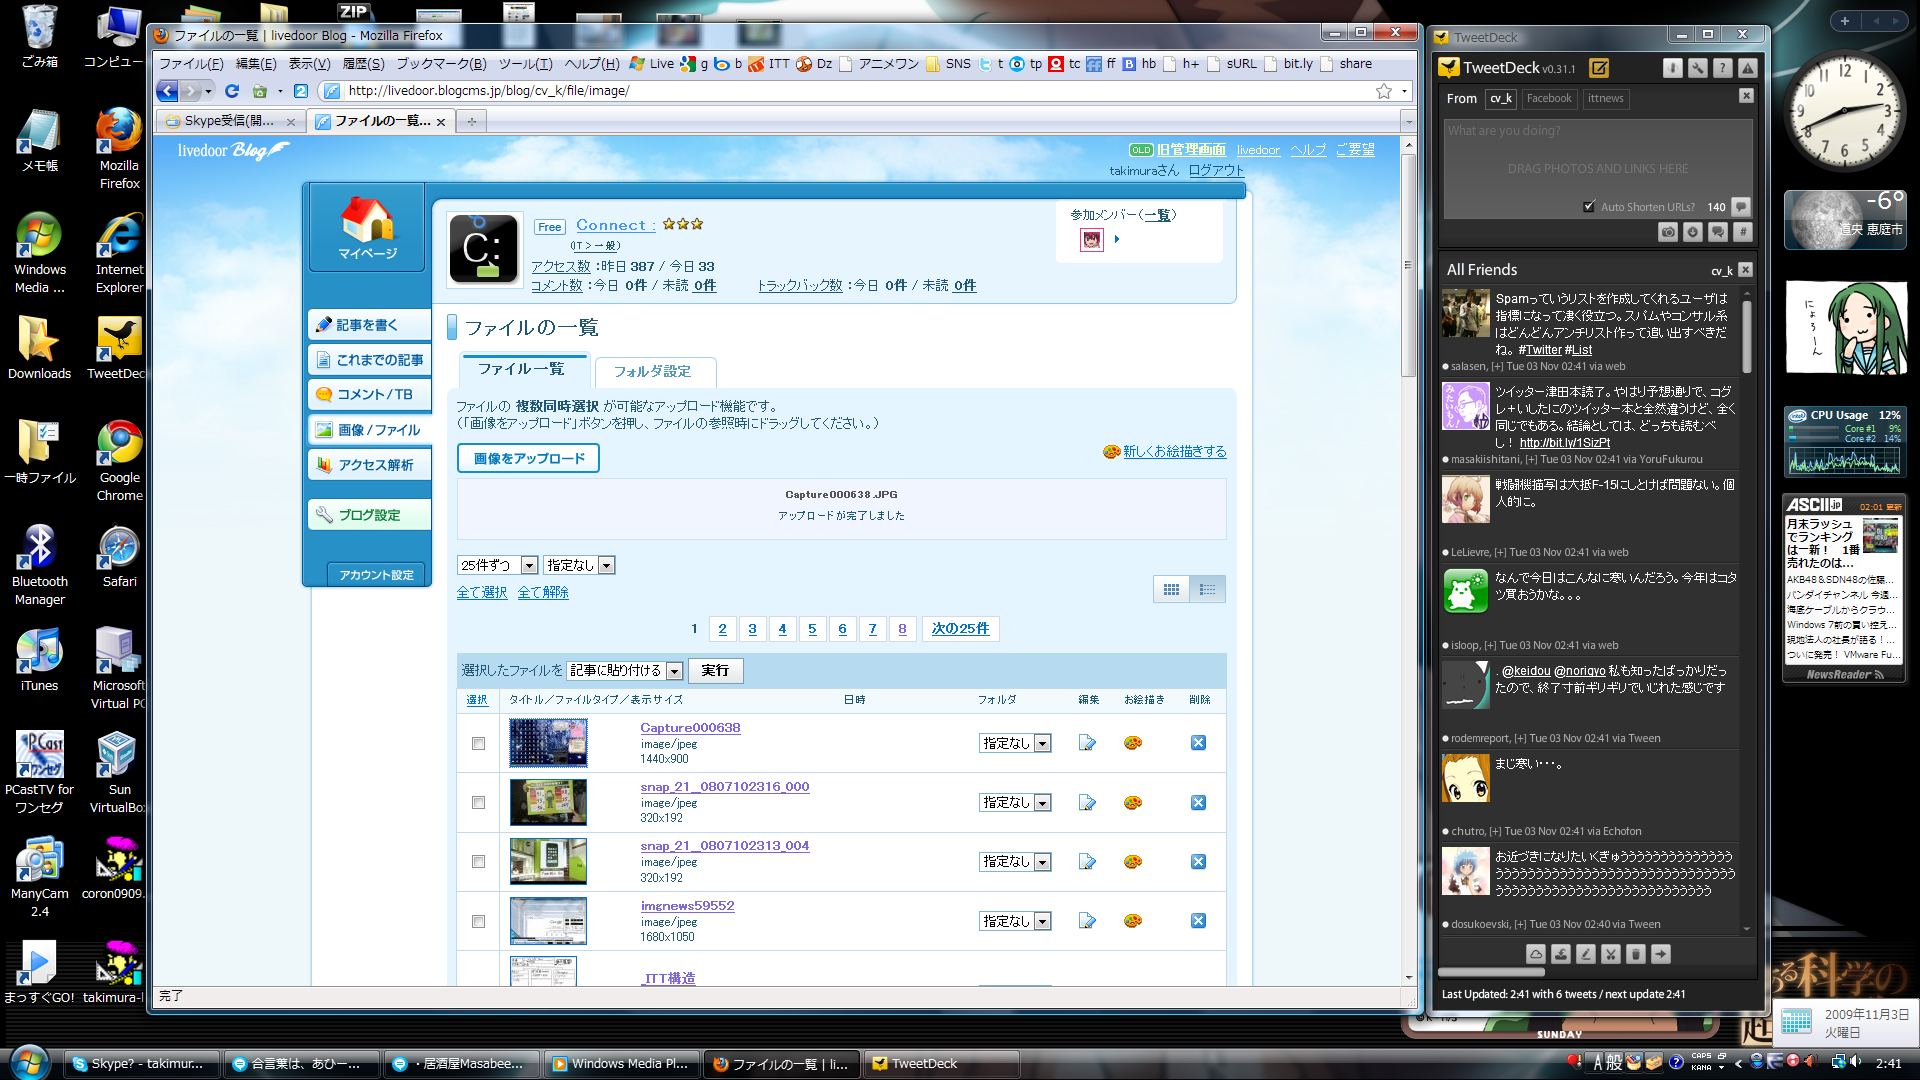1920x1080 pixels.
Task: Check the snap_21_0807102313_004 selection box
Action: click(x=478, y=862)
